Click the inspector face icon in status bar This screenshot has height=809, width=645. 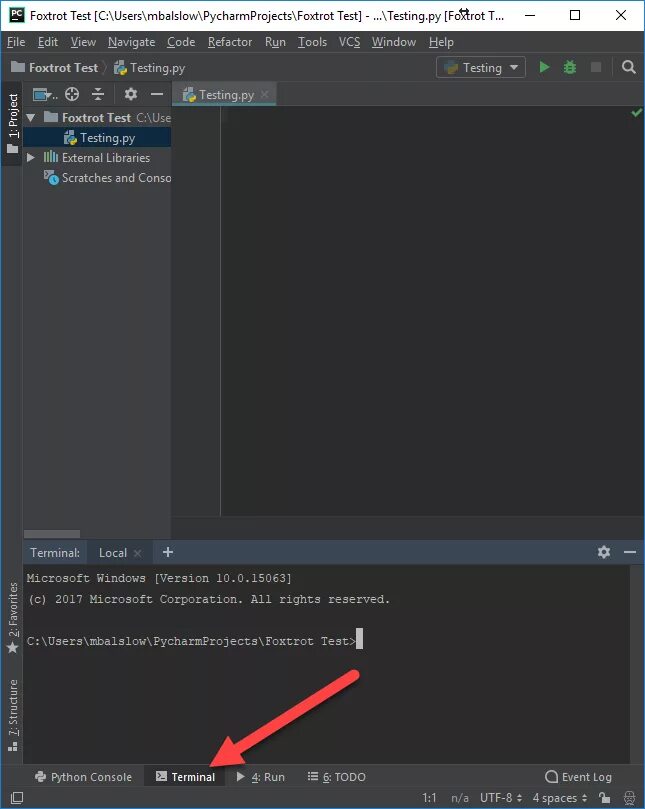coord(630,798)
